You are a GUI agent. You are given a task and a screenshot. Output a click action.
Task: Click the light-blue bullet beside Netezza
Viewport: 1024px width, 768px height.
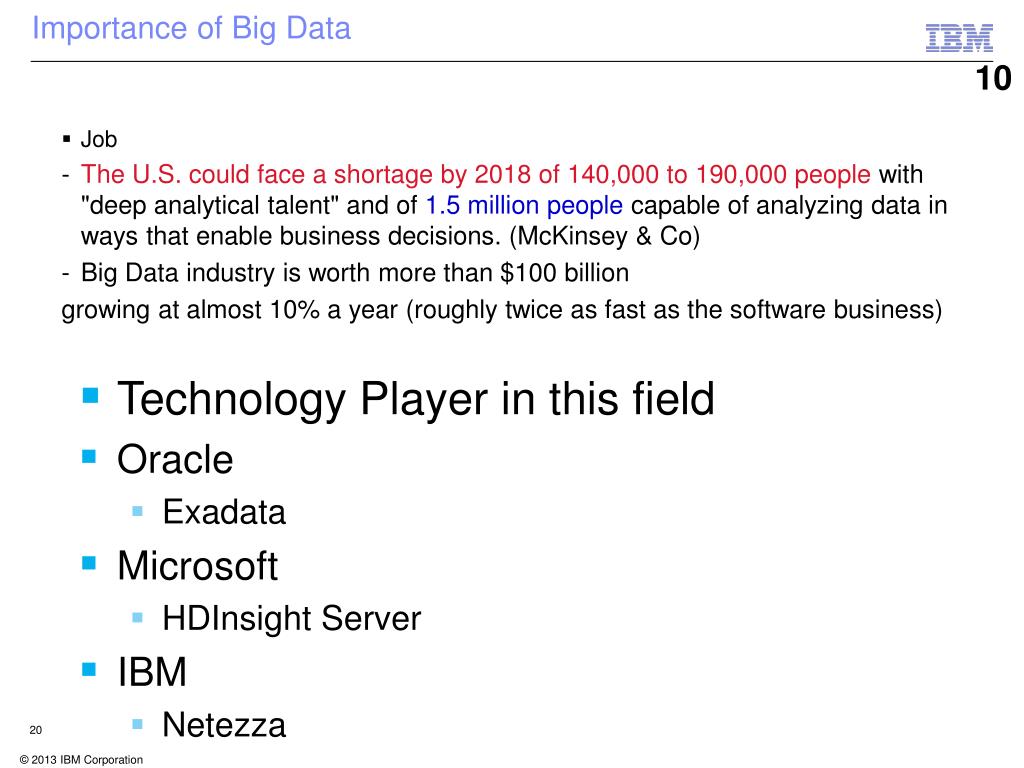137,724
